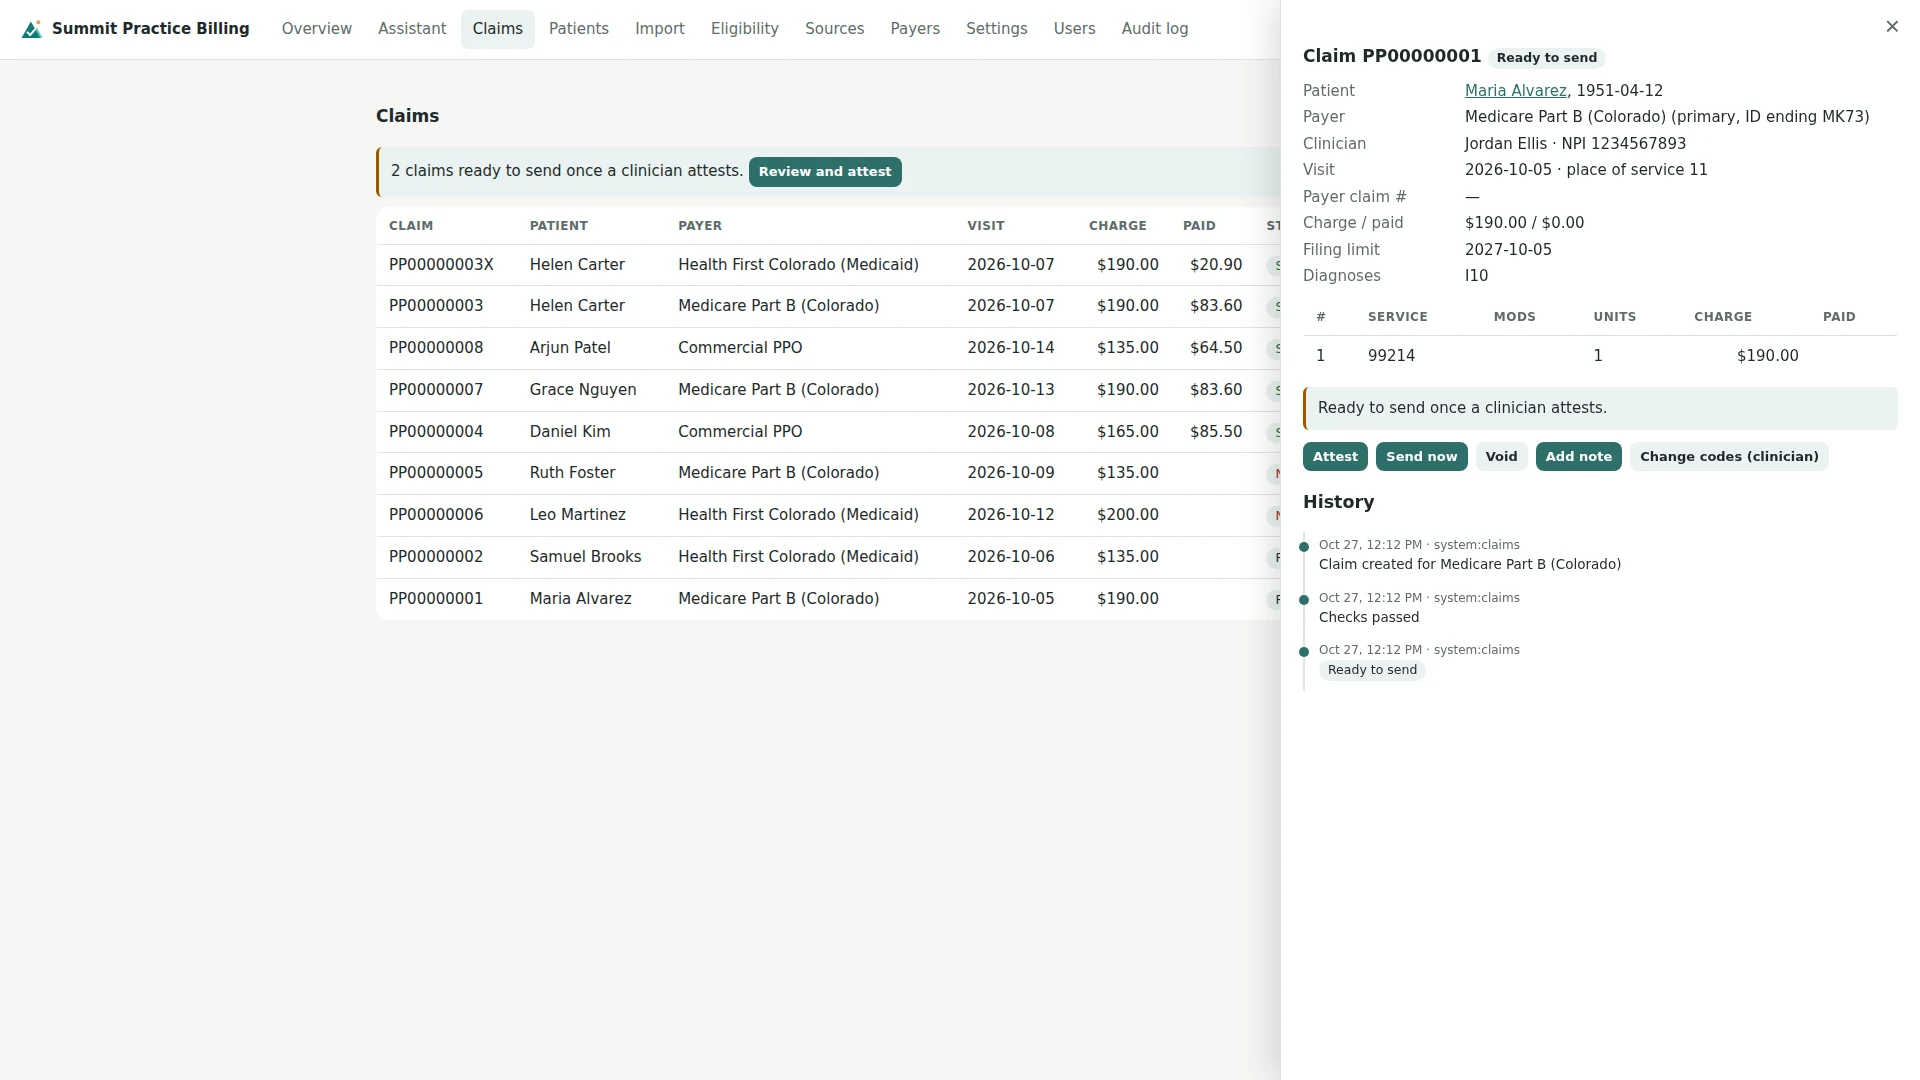Click service code 99214 in line items

click(x=1391, y=356)
